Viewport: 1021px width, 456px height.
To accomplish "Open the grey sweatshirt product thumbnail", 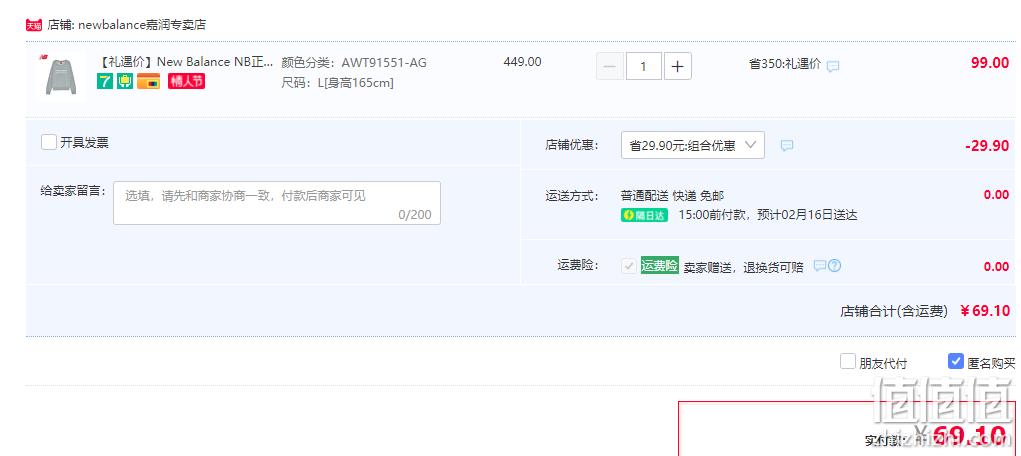I will 61,76.
